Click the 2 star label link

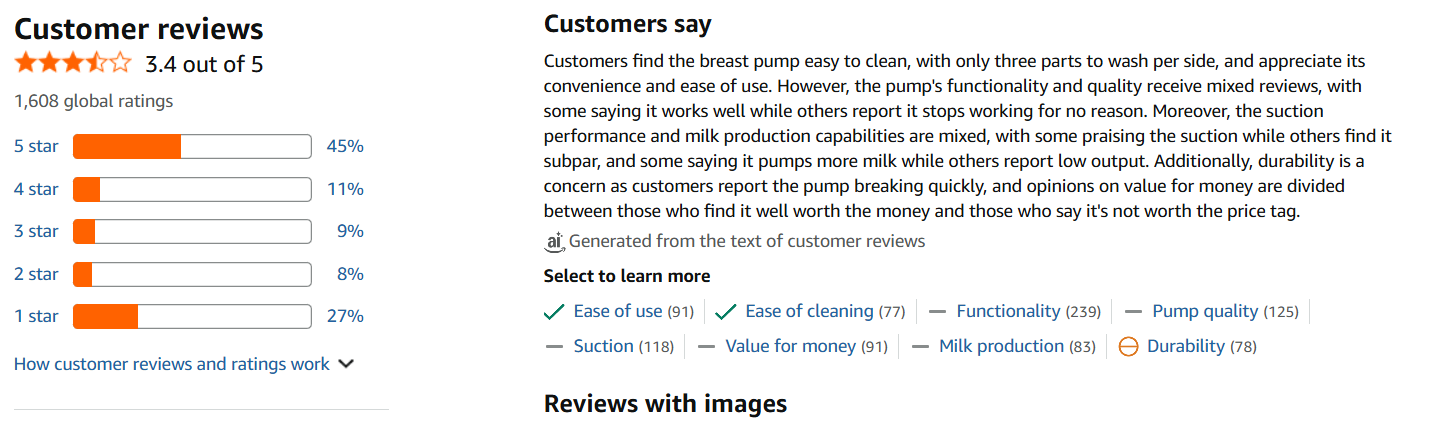36,274
